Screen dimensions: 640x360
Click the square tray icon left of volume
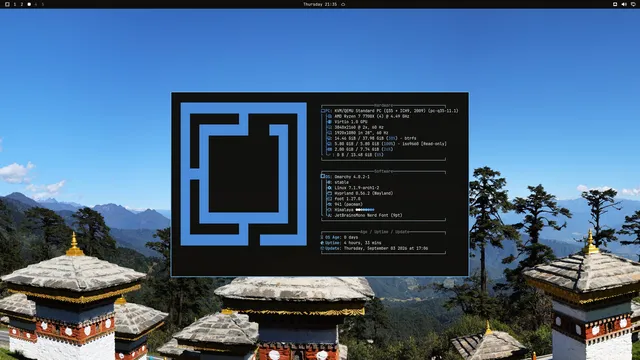click(615, 4)
